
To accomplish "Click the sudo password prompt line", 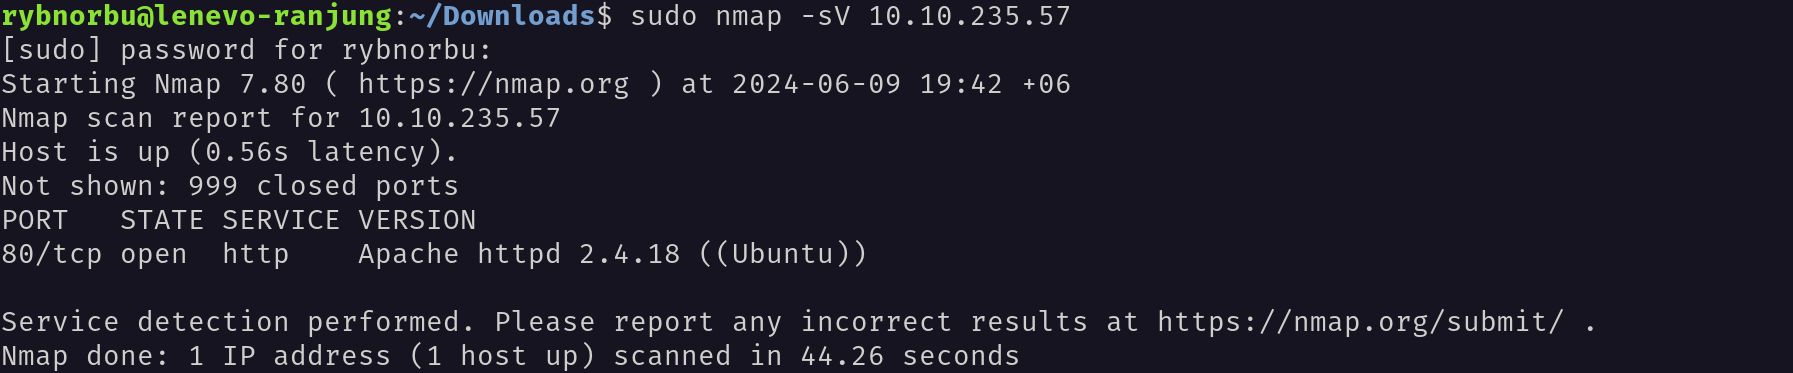I will [247, 50].
